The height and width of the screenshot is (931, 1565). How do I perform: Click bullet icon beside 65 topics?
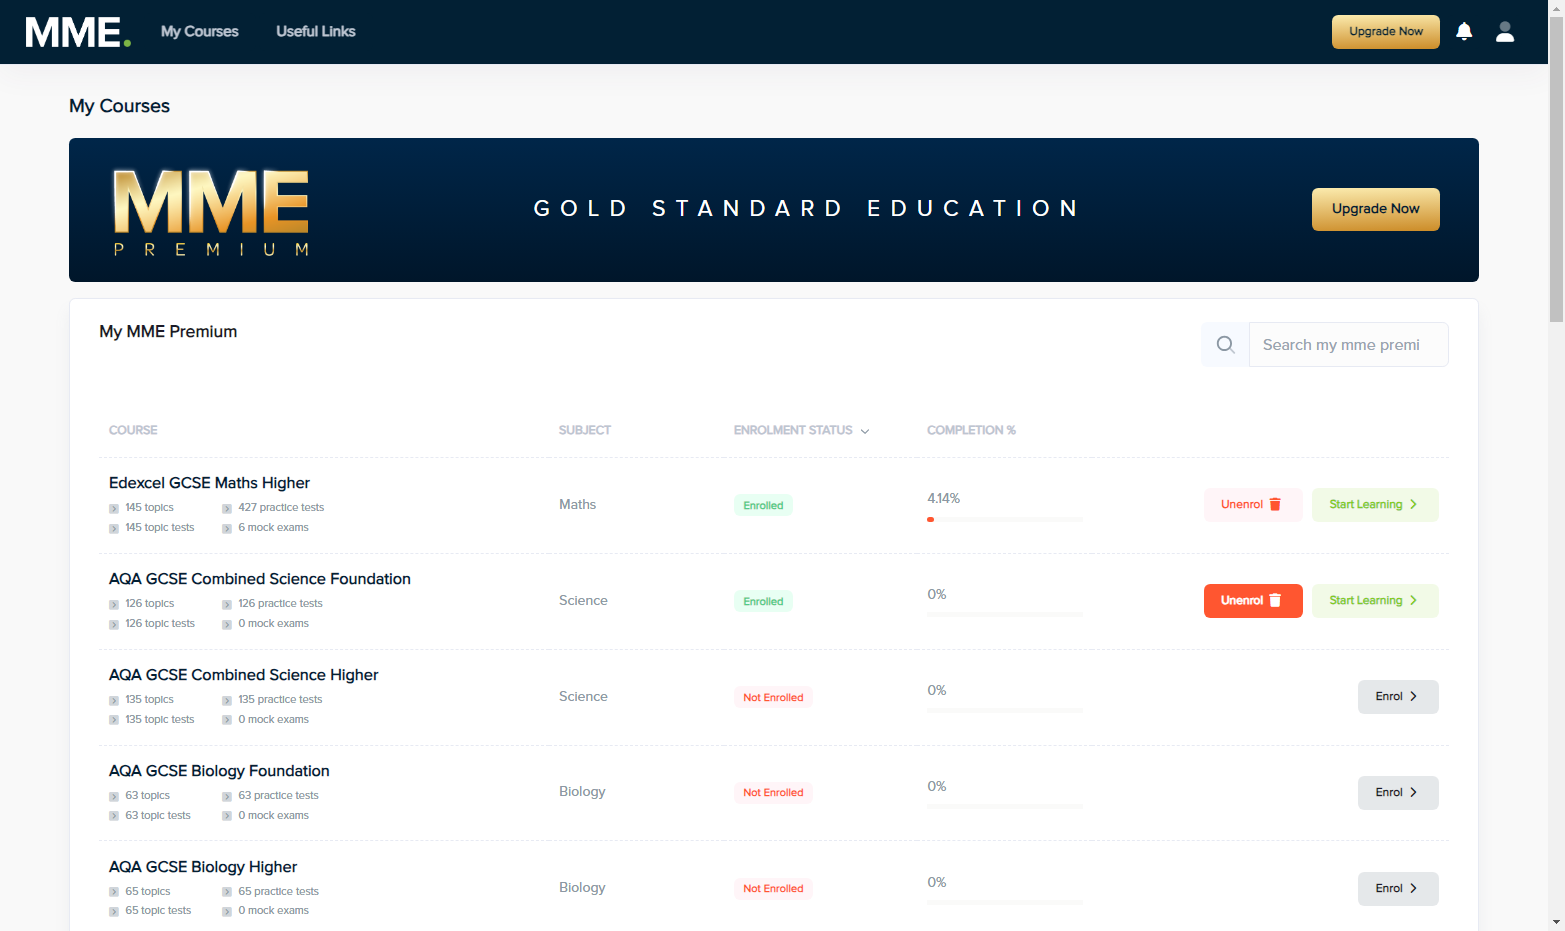click(x=114, y=893)
